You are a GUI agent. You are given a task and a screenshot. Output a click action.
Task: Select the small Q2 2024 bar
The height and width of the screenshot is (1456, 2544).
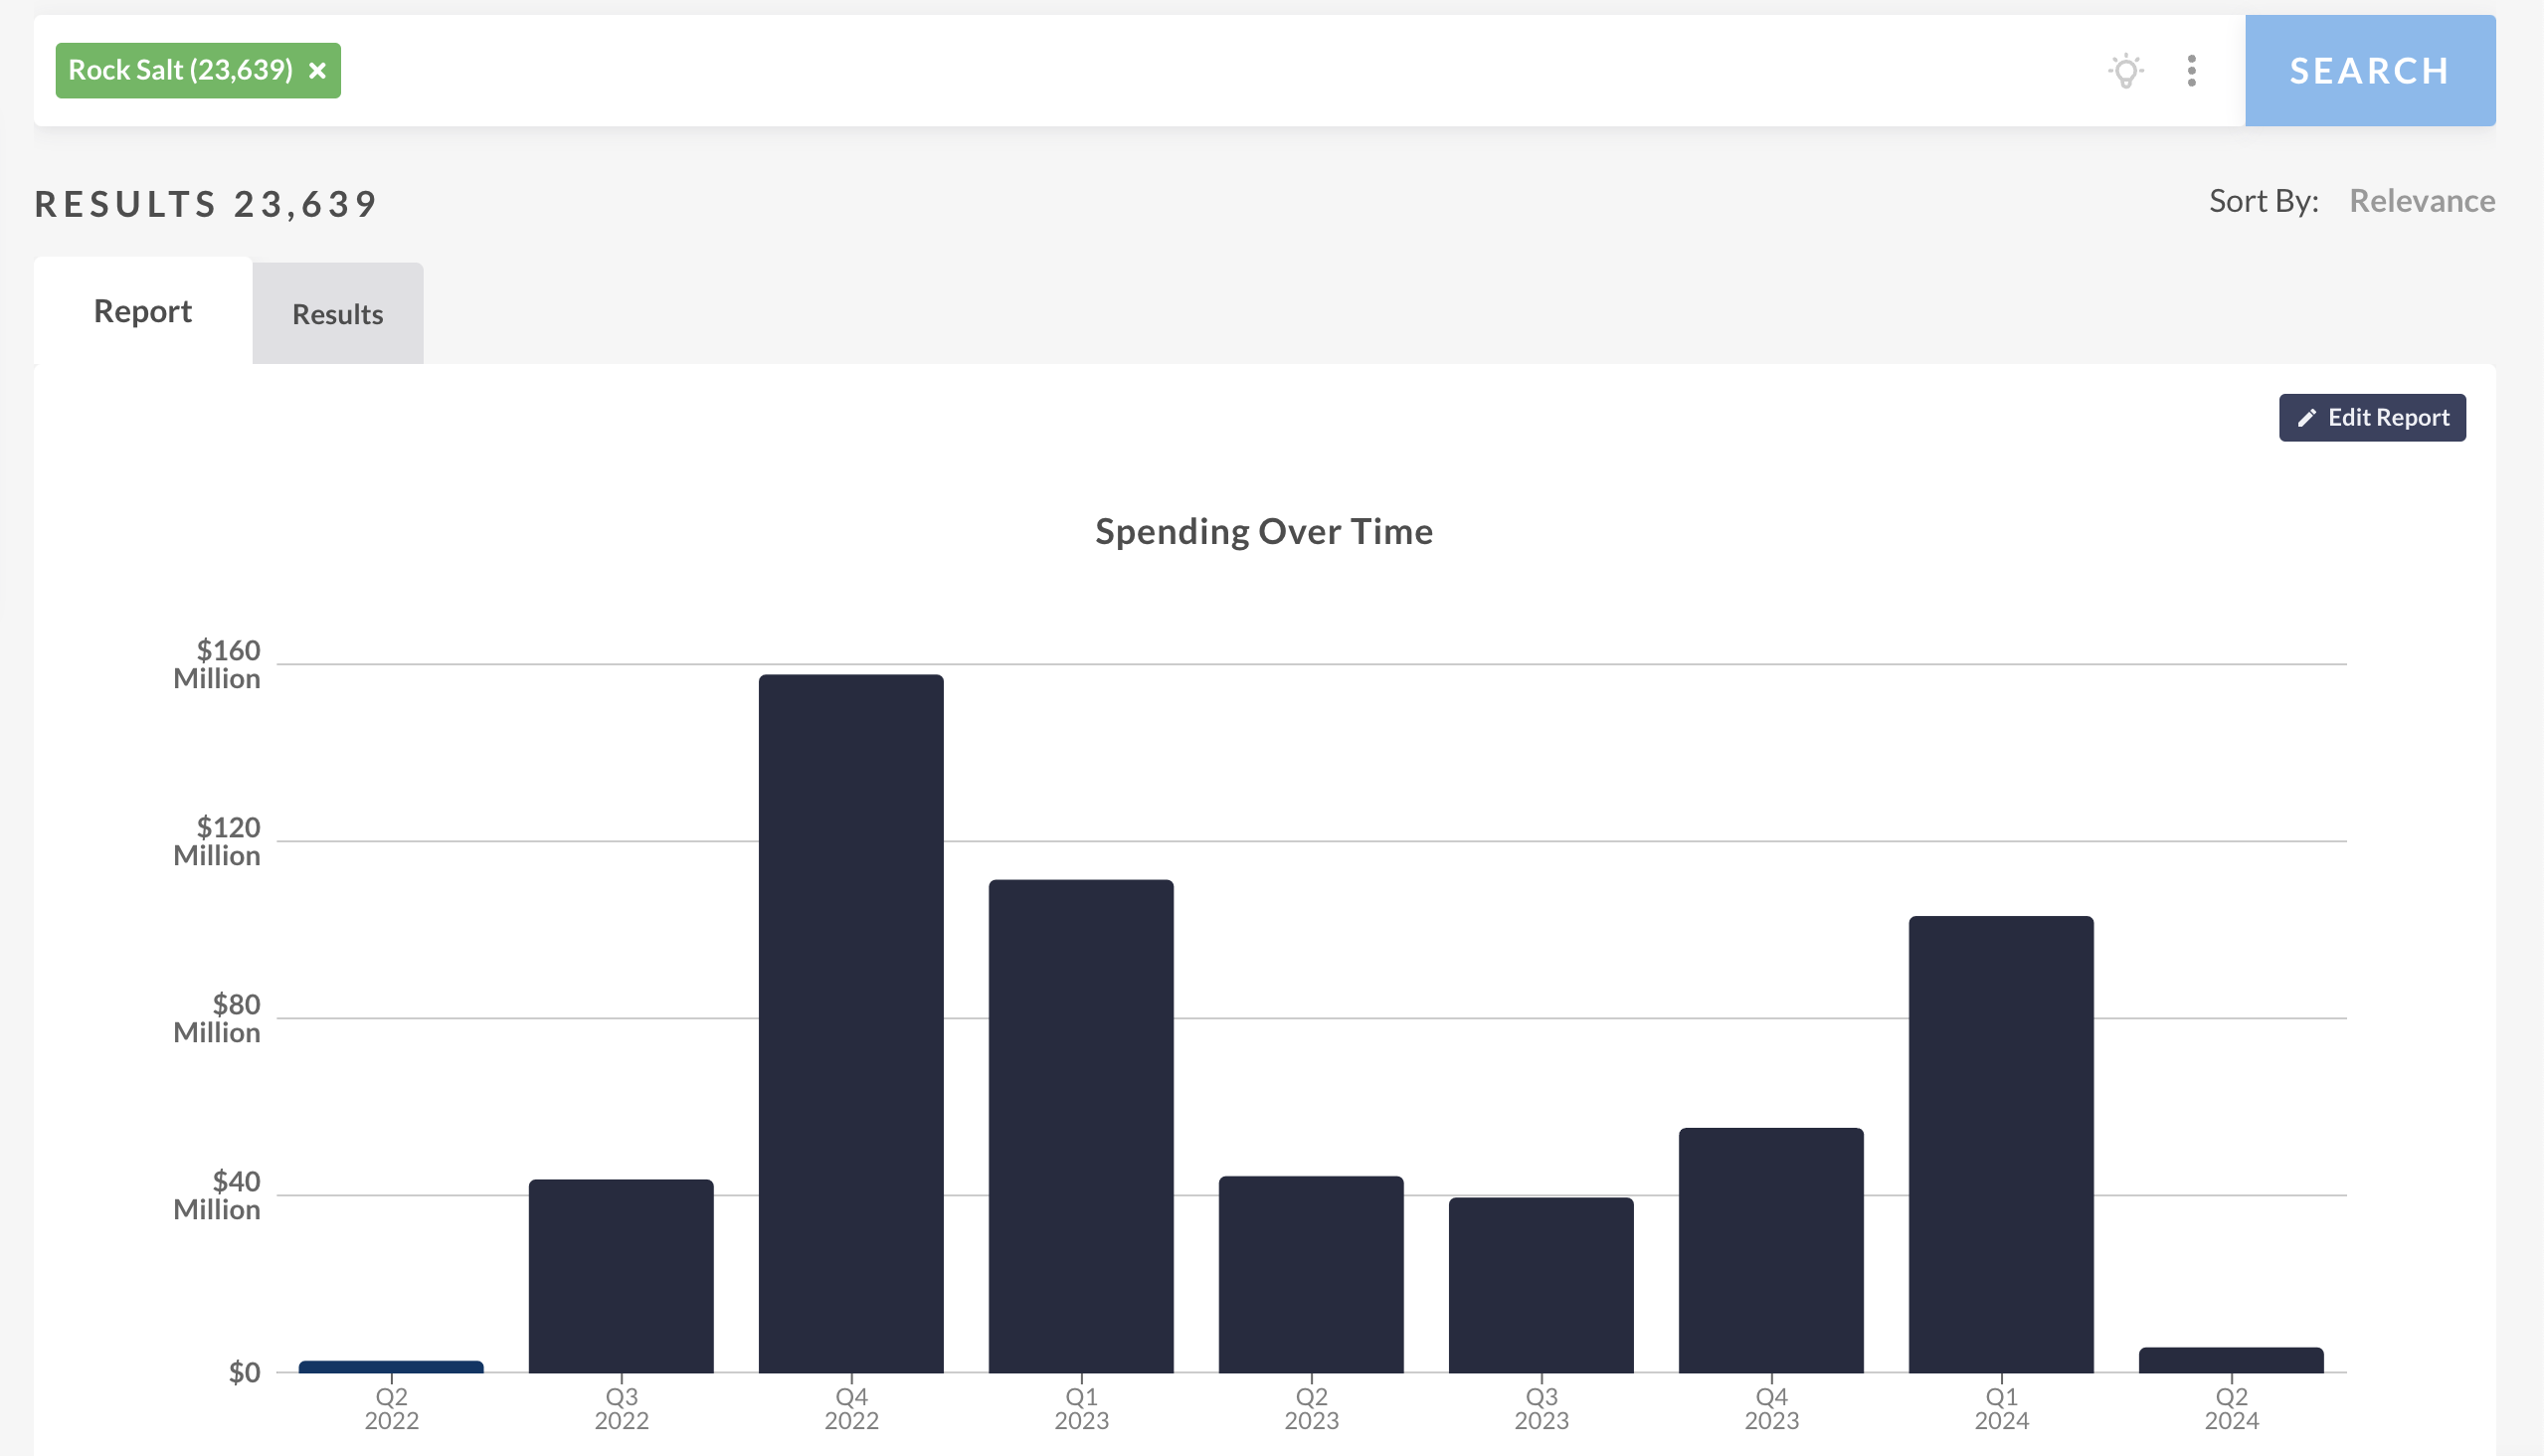pyautogui.click(x=2230, y=1360)
